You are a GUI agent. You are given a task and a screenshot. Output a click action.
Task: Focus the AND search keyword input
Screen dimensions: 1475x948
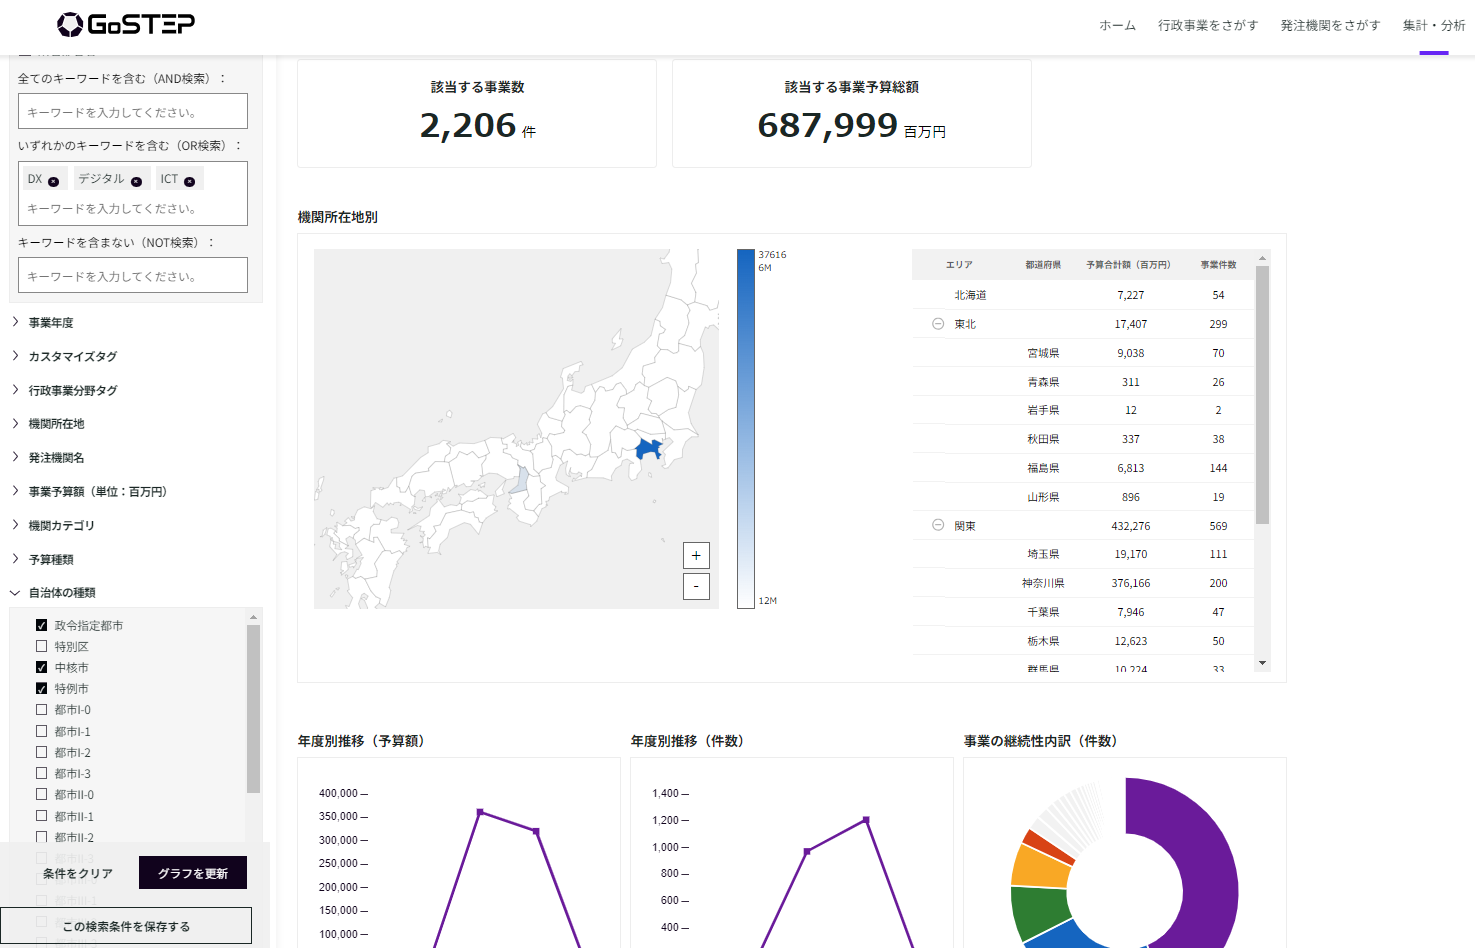133,111
